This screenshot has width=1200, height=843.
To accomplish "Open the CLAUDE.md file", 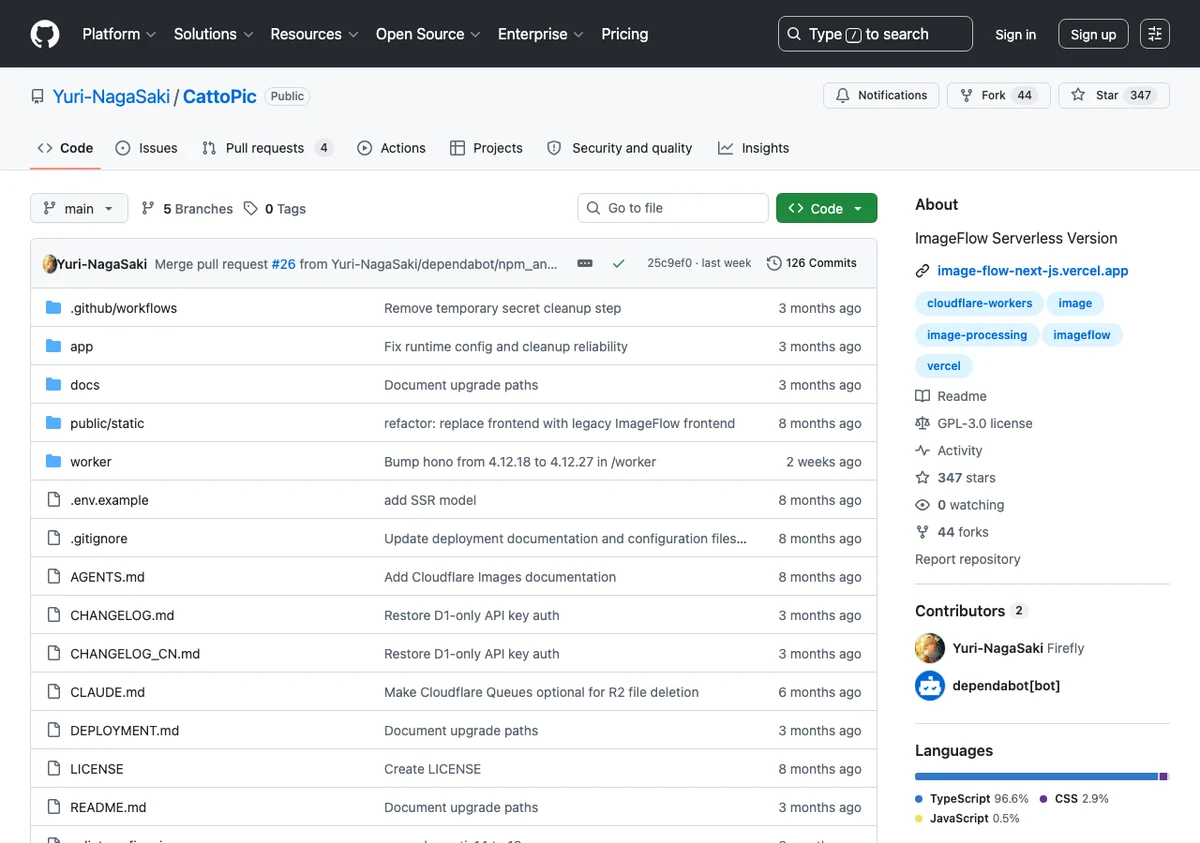I will pyautogui.click(x=108, y=692).
